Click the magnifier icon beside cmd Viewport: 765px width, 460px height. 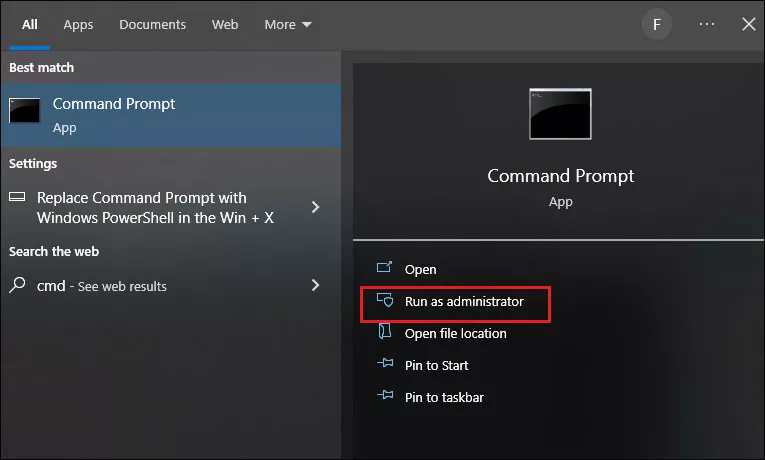click(x=17, y=285)
